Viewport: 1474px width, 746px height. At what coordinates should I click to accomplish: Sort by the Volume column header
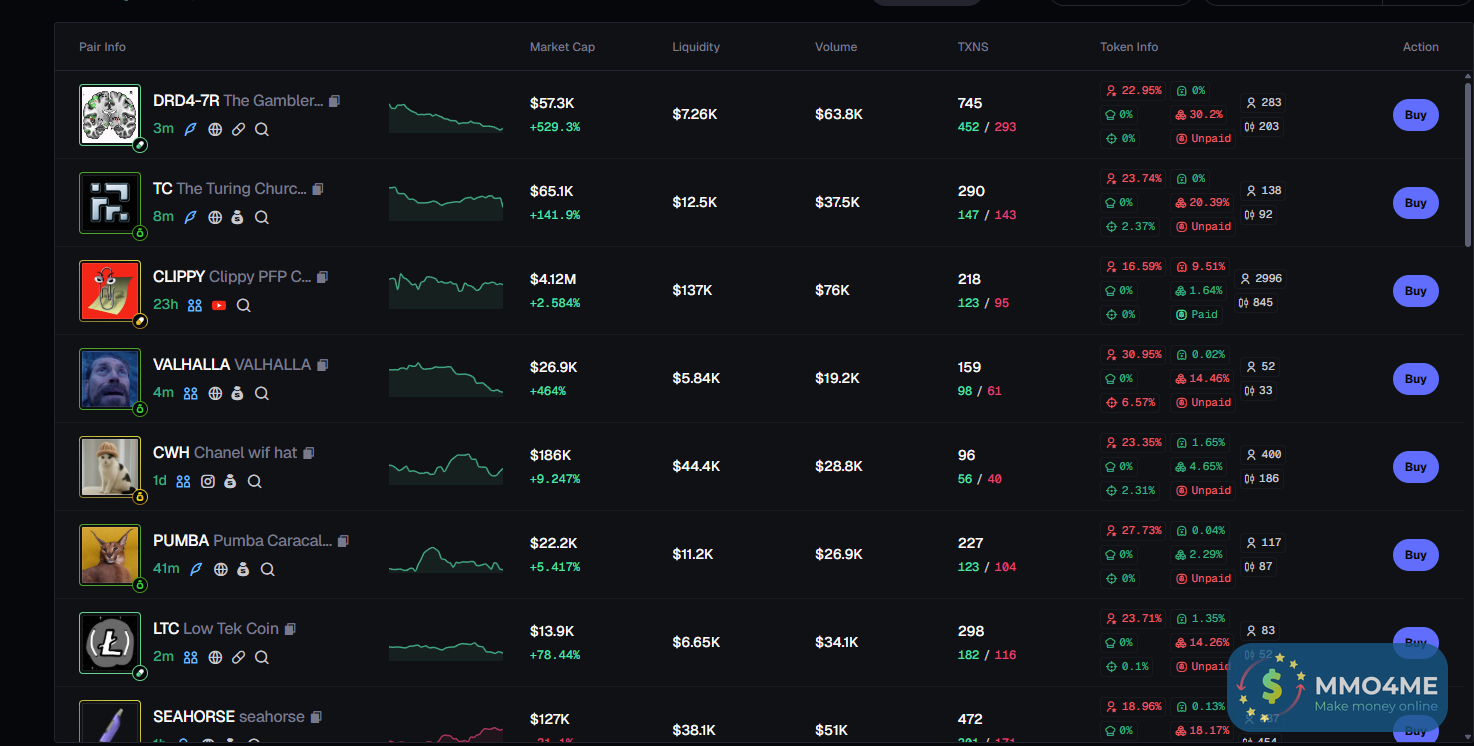pyautogui.click(x=836, y=47)
